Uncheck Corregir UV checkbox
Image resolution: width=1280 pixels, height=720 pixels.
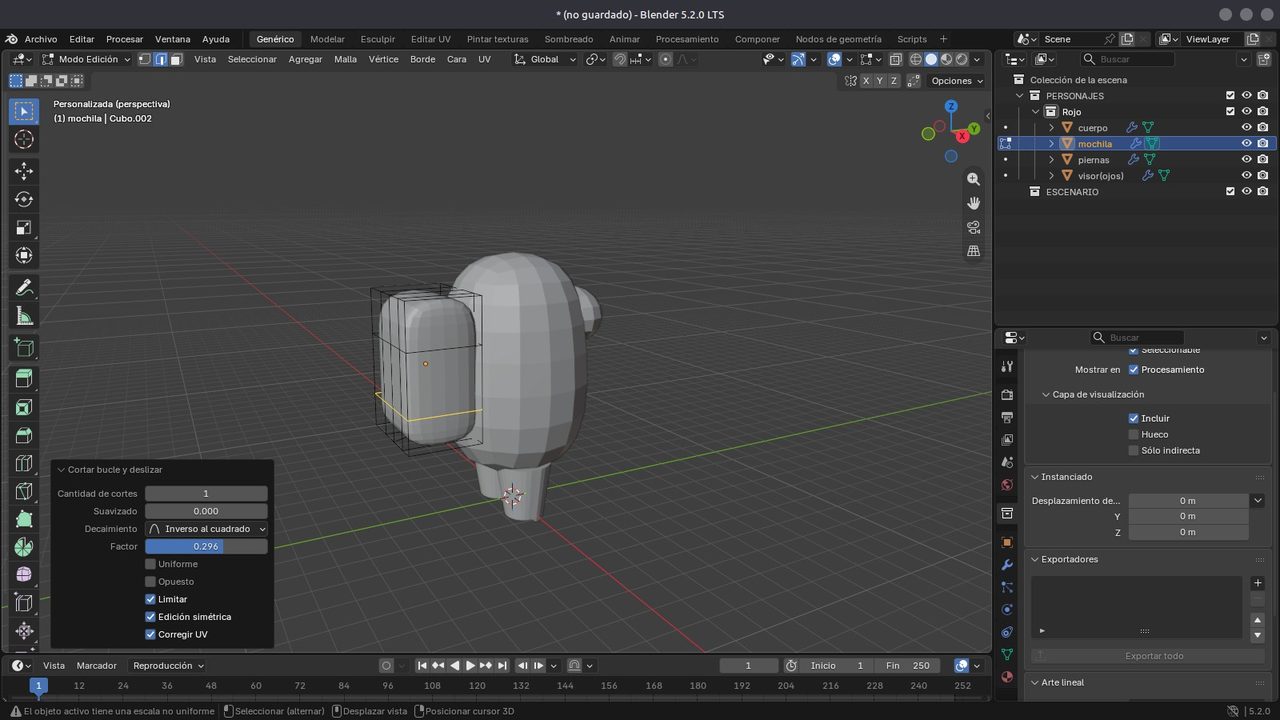tap(151, 634)
